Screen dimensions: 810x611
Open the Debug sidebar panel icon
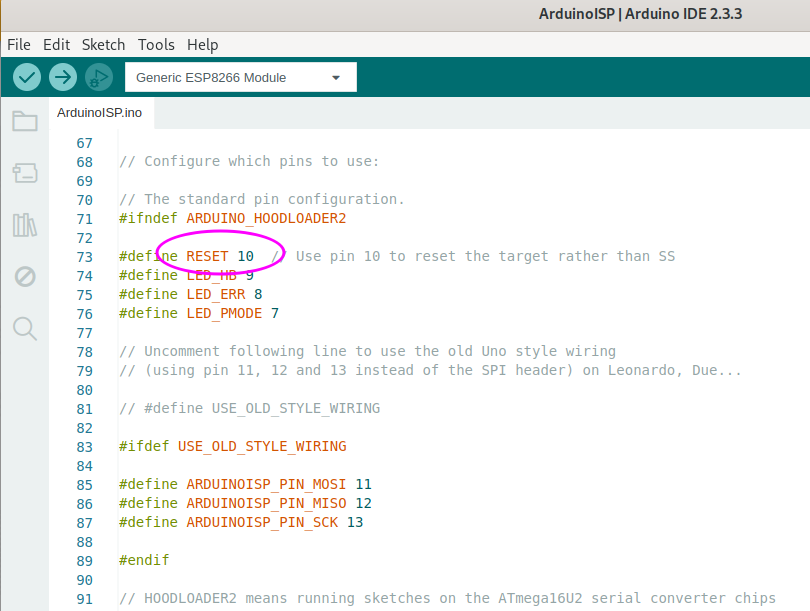pyautogui.click(x=25, y=277)
